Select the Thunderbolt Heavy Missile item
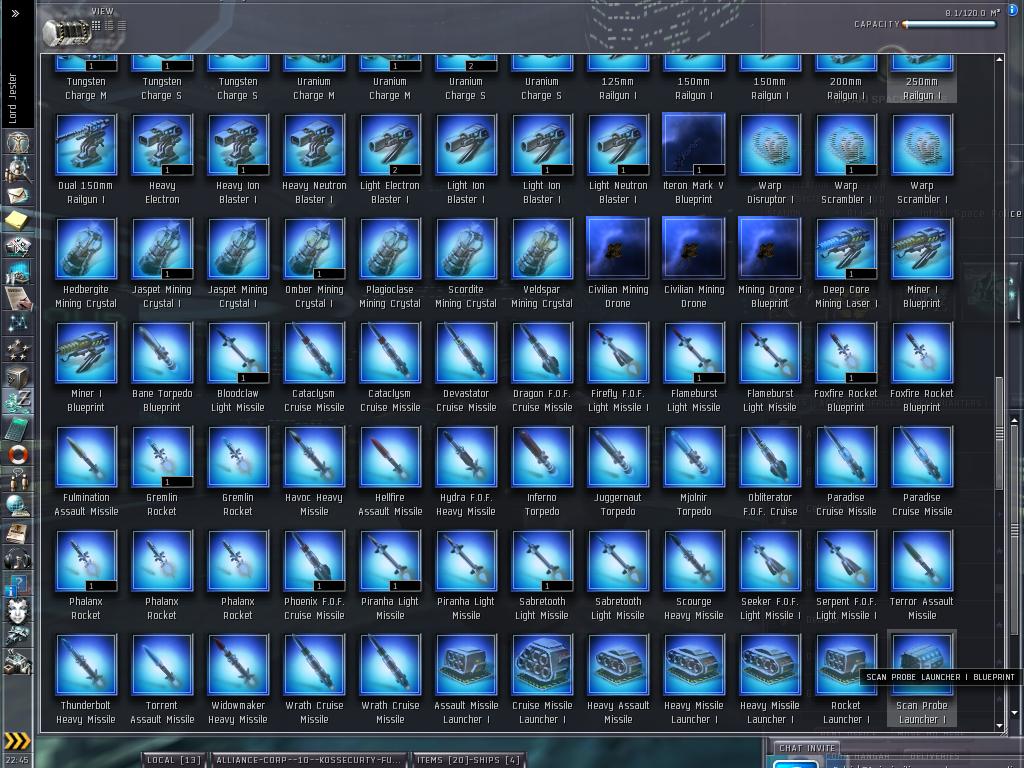This screenshot has height=768, width=1024. click(86, 680)
